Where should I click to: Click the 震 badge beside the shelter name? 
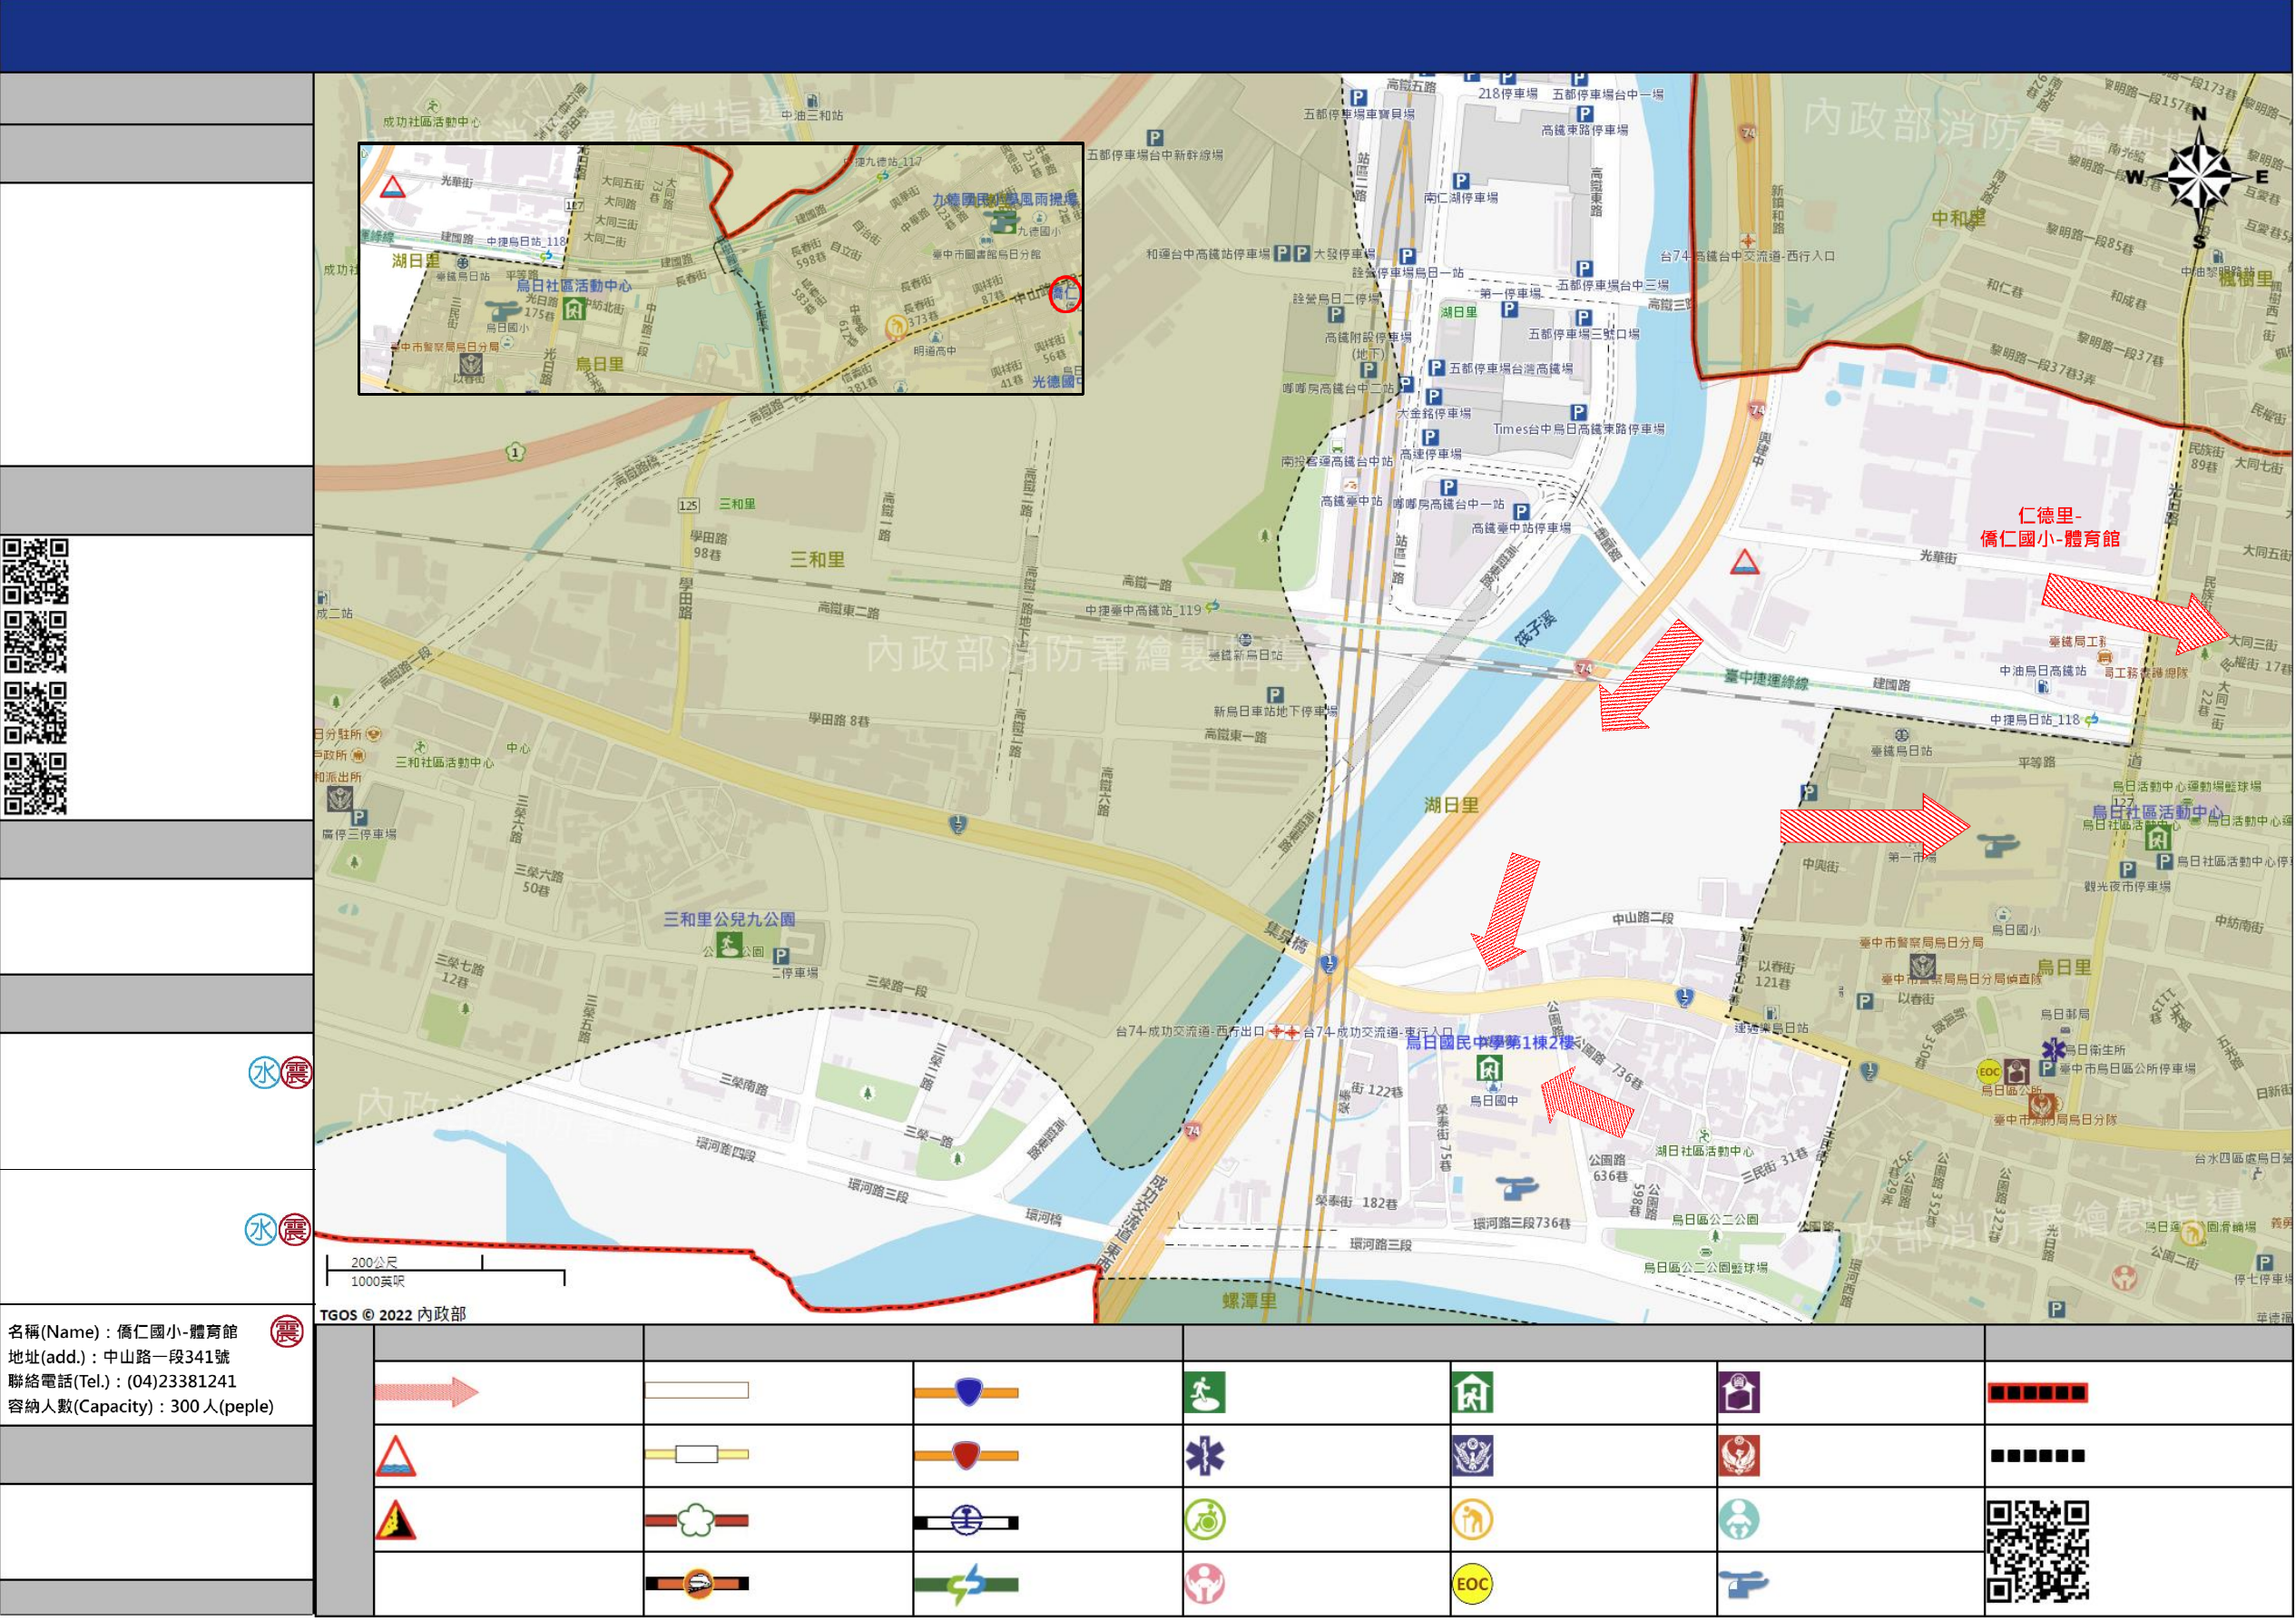pyautogui.click(x=287, y=1332)
